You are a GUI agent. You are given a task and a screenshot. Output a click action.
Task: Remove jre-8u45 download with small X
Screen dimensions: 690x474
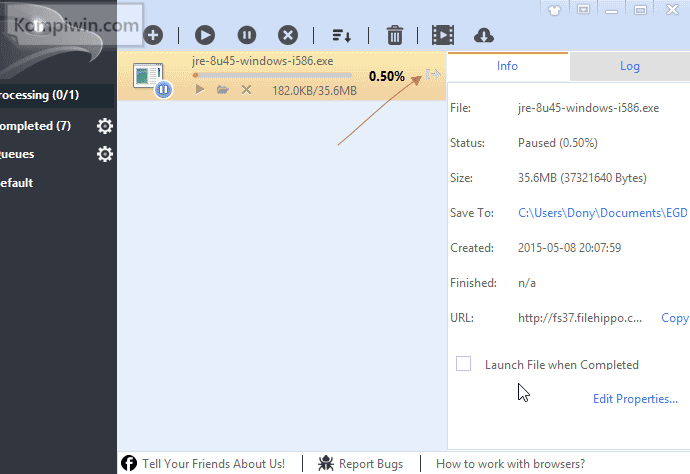(x=246, y=90)
